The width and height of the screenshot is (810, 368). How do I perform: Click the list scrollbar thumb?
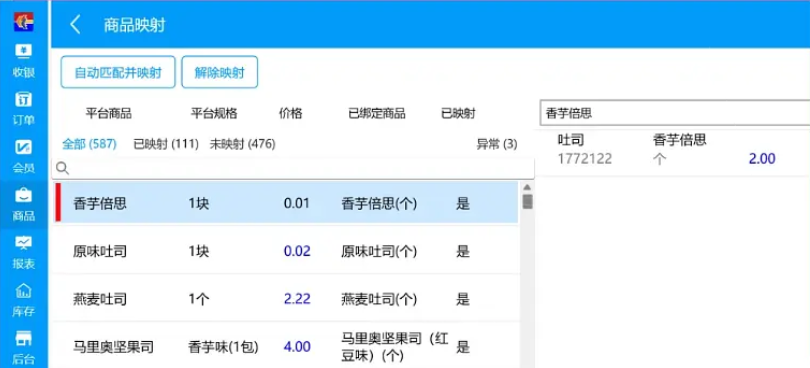pyautogui.click(x=527, y=201)
